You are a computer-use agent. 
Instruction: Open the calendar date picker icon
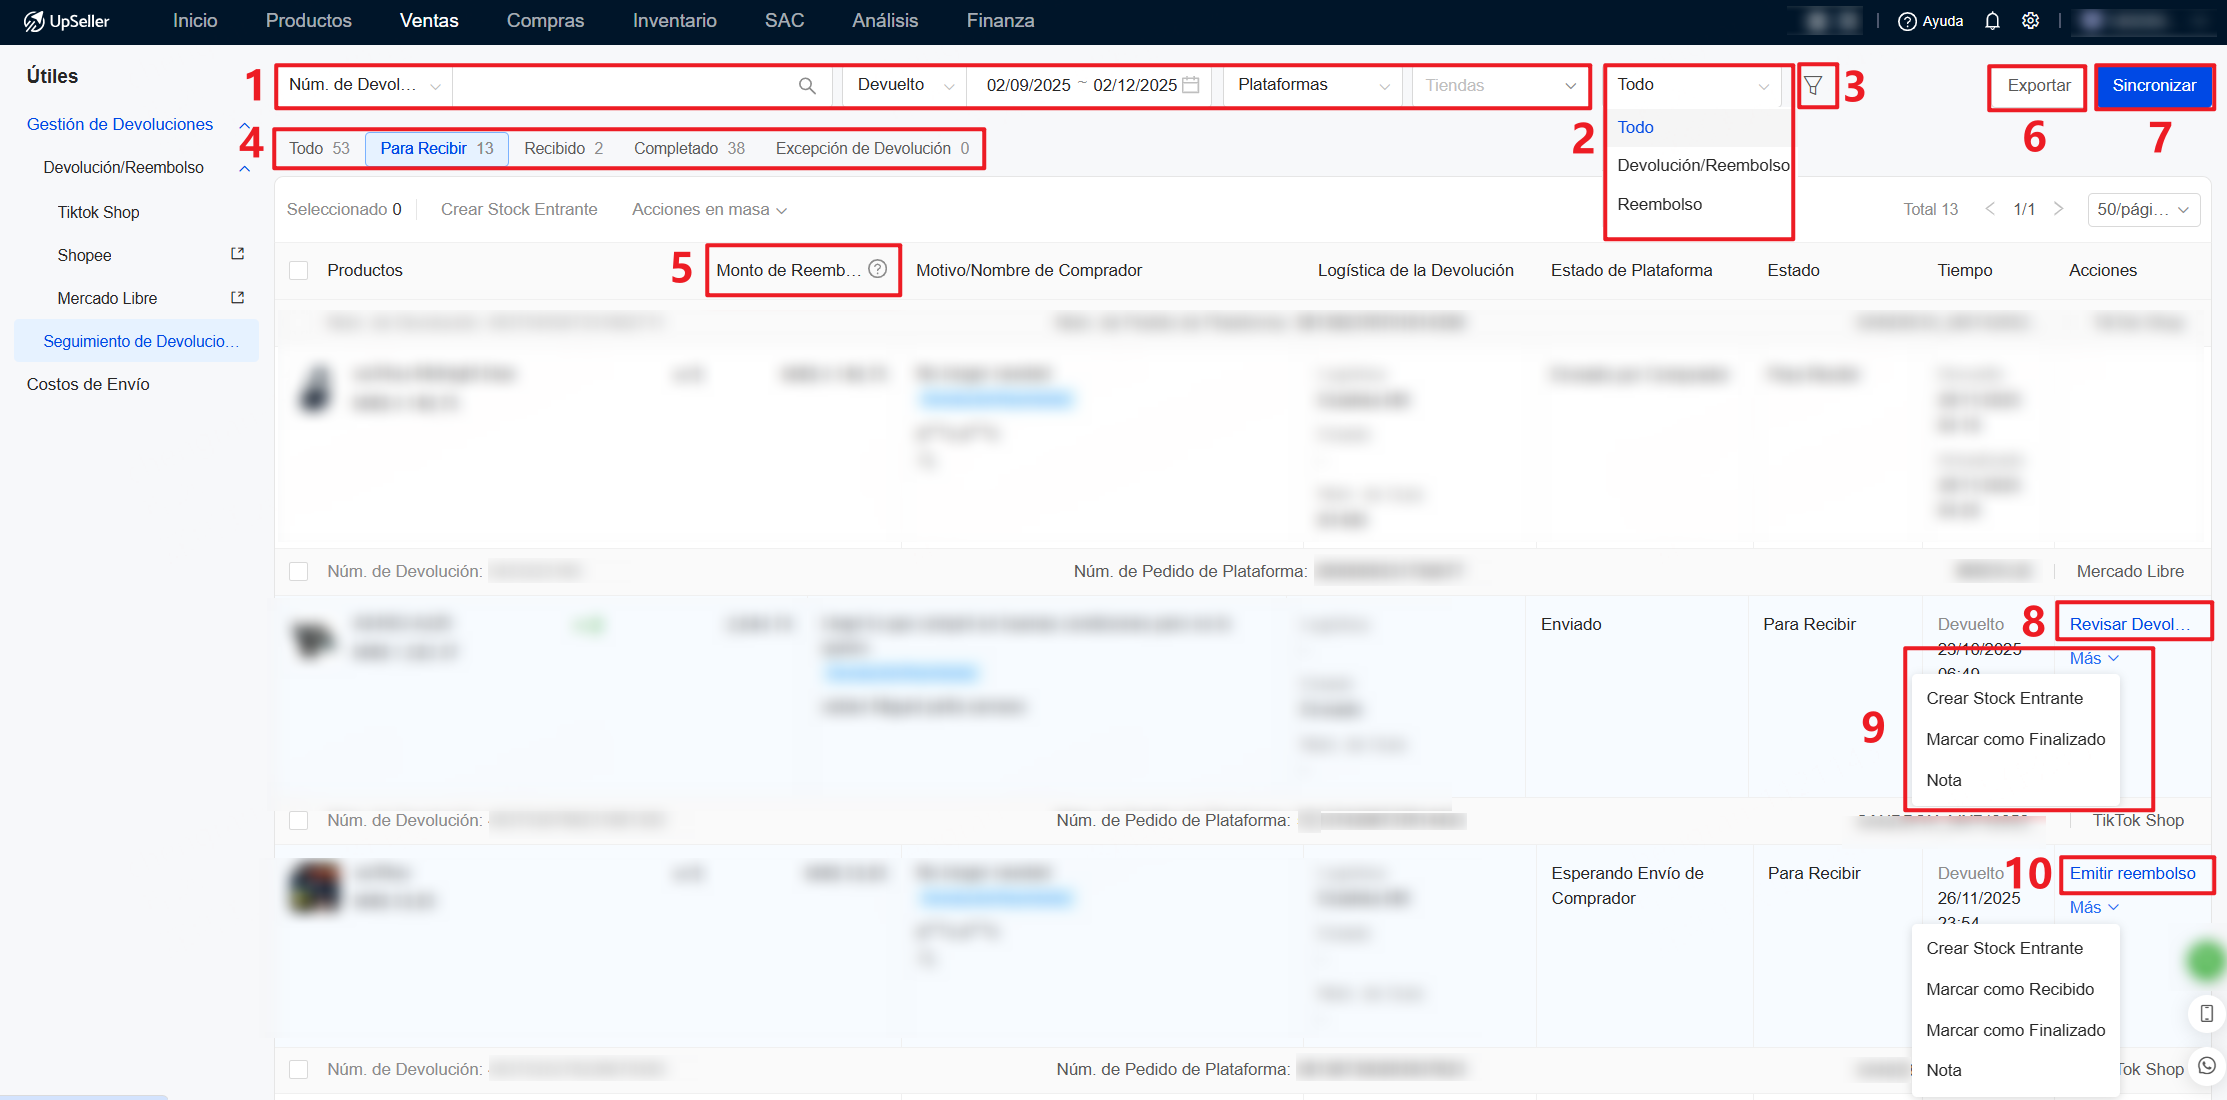point(1191,85)
